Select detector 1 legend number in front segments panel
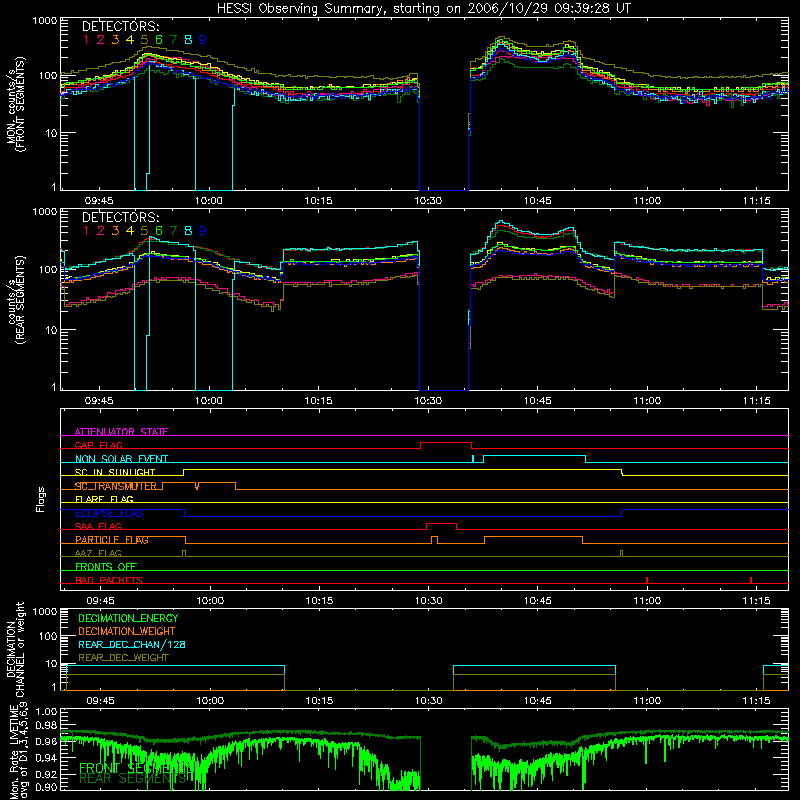The image size is (800, 800). point(86,40)
